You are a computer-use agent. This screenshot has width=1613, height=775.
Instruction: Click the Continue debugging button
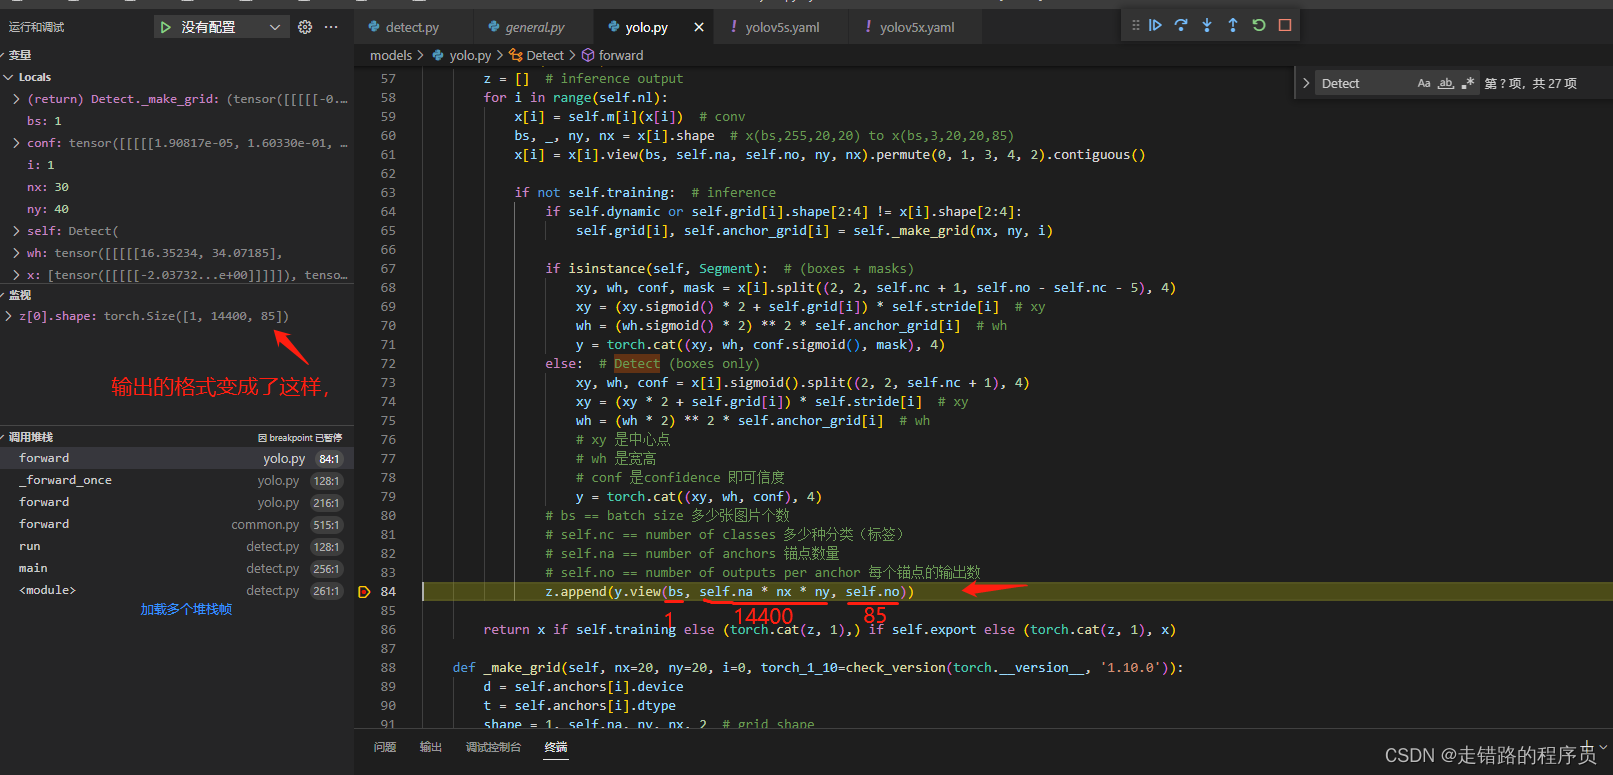[1155, 25]
